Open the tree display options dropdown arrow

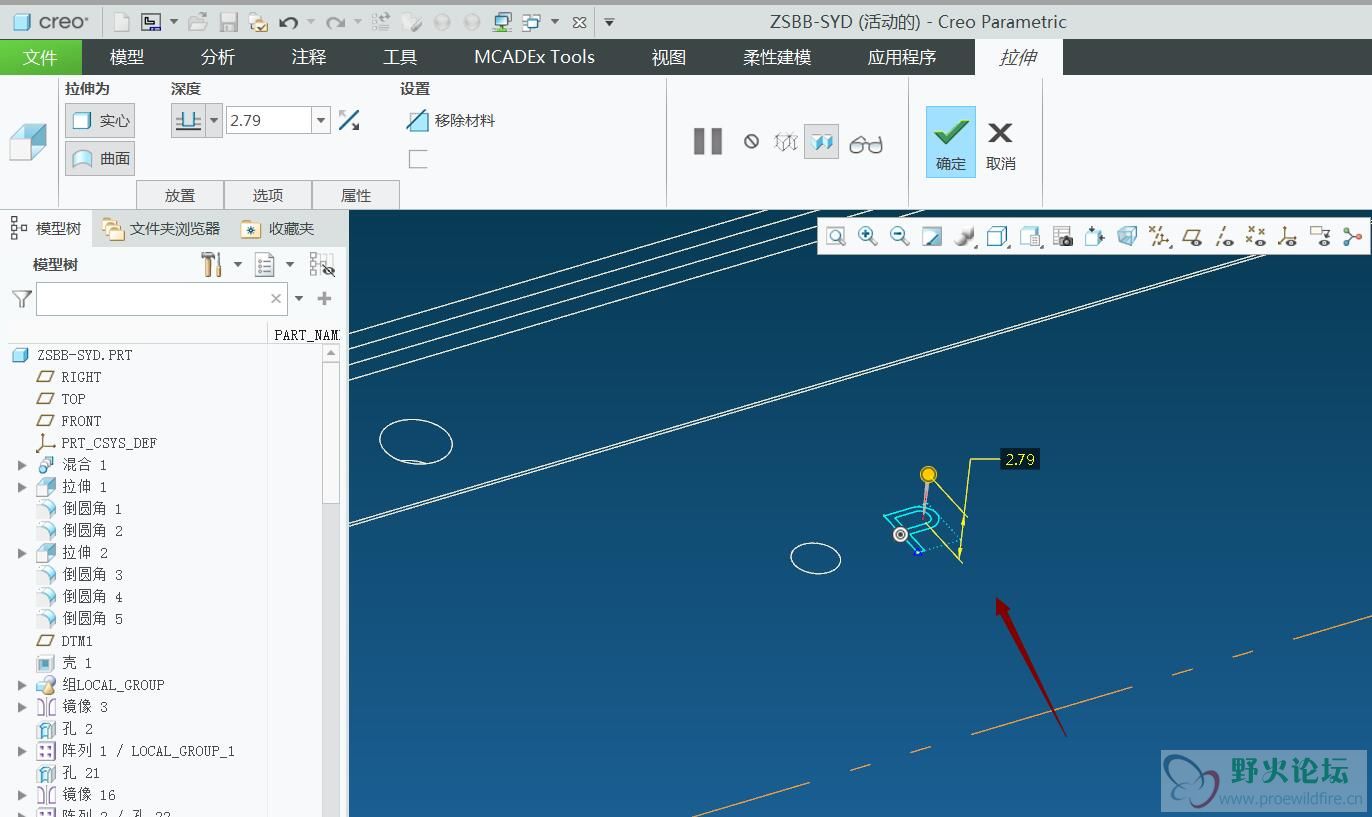coord(290,264)
